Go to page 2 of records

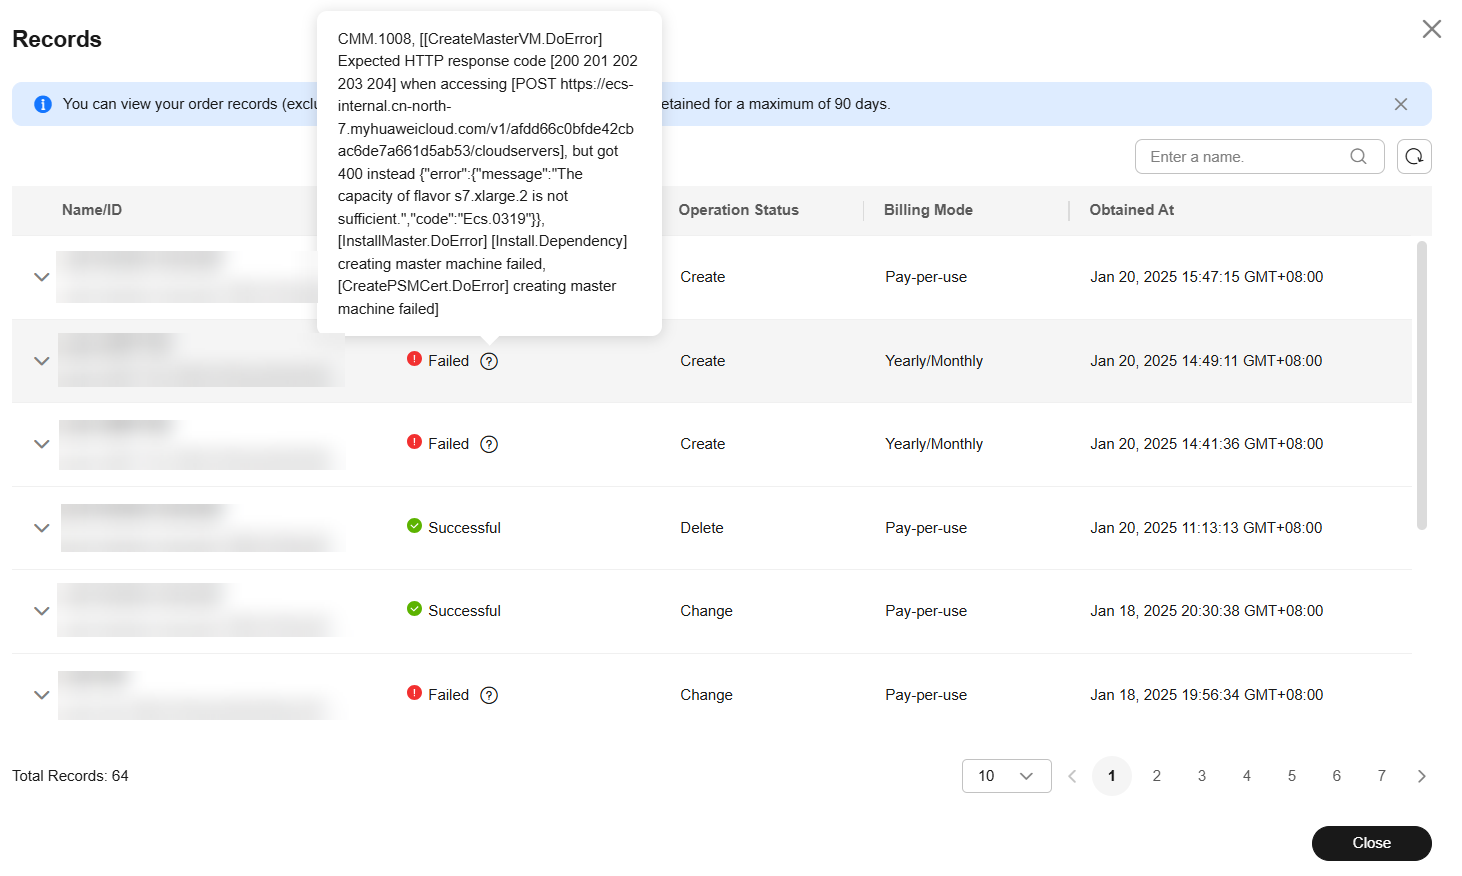1157,776
